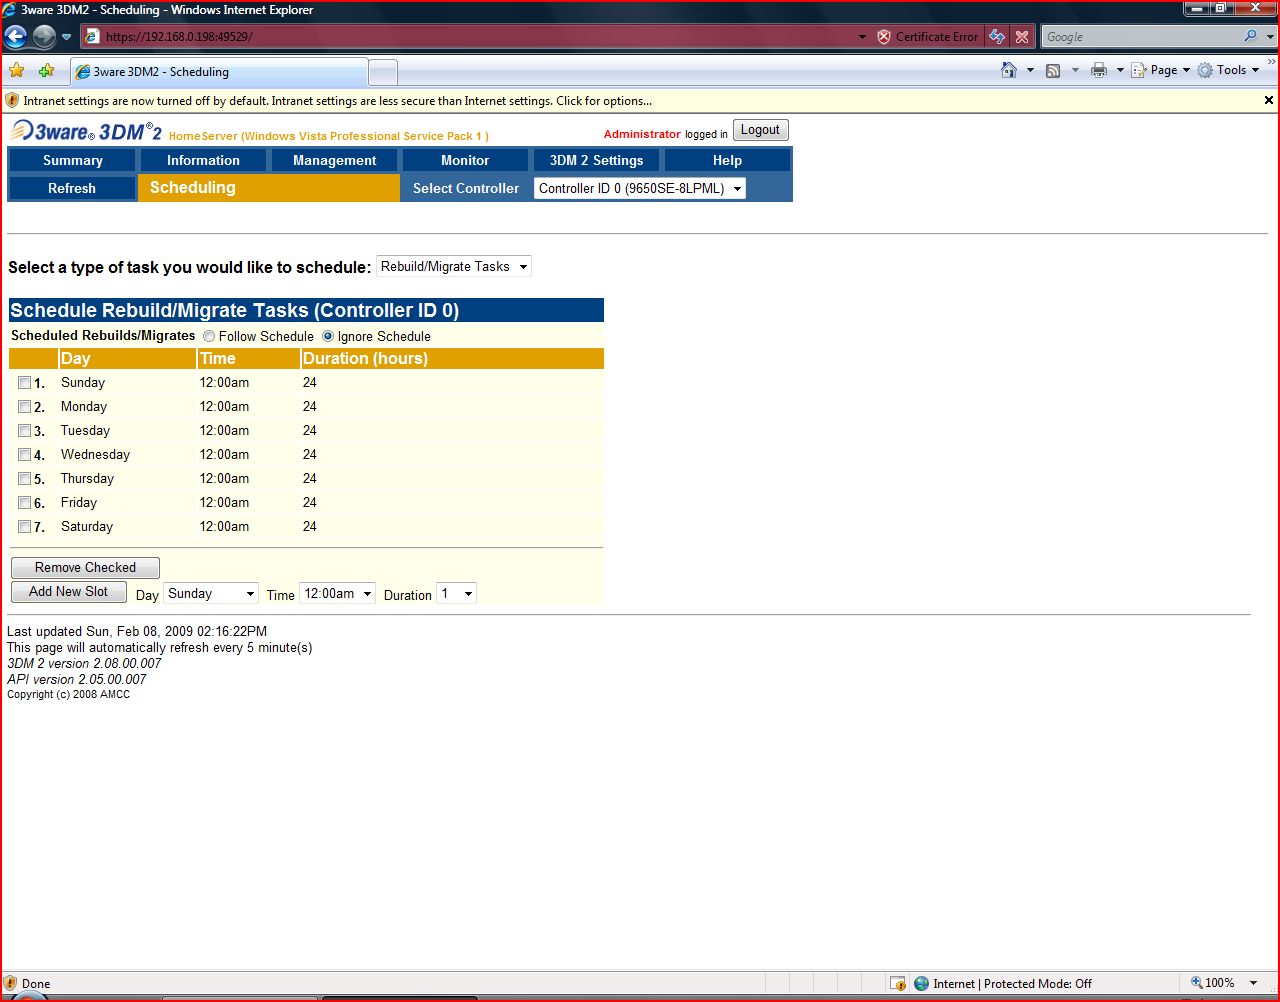Click the Wednesday day text
The width and height of the screenshot is (1280, 1002).
pos(95,454)
